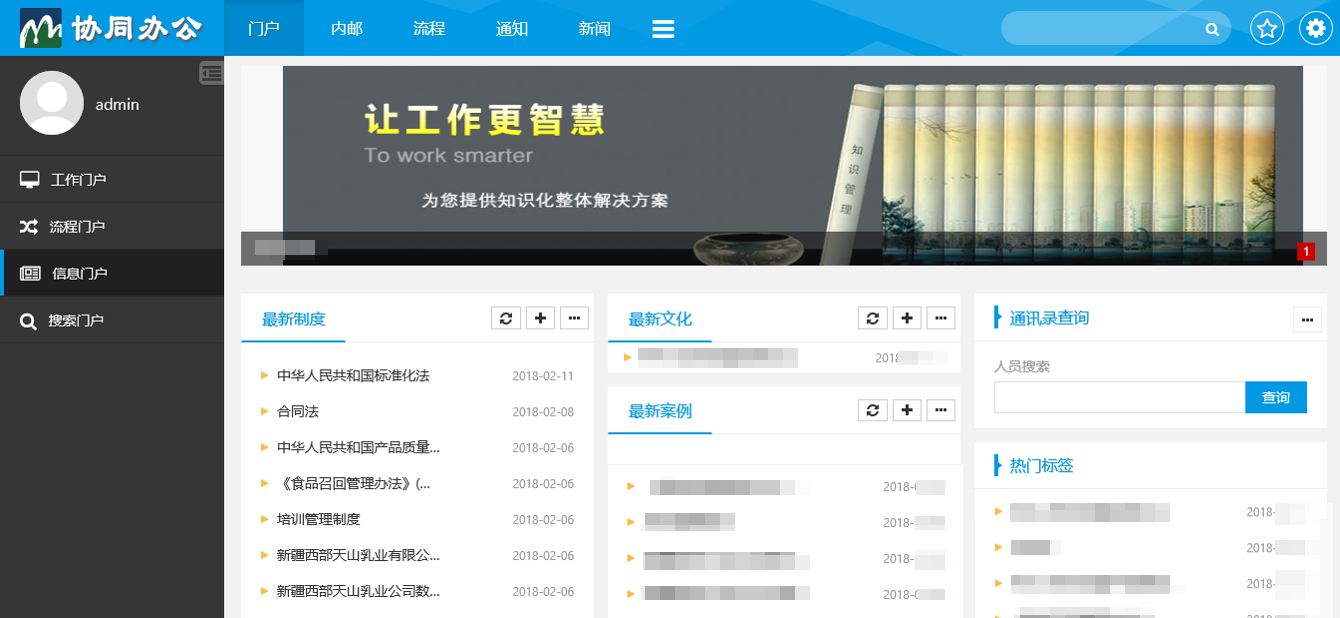The image size is (1340, 618).
Task: Open more options for 最新制度 panel
Action: tap(574, 318)
